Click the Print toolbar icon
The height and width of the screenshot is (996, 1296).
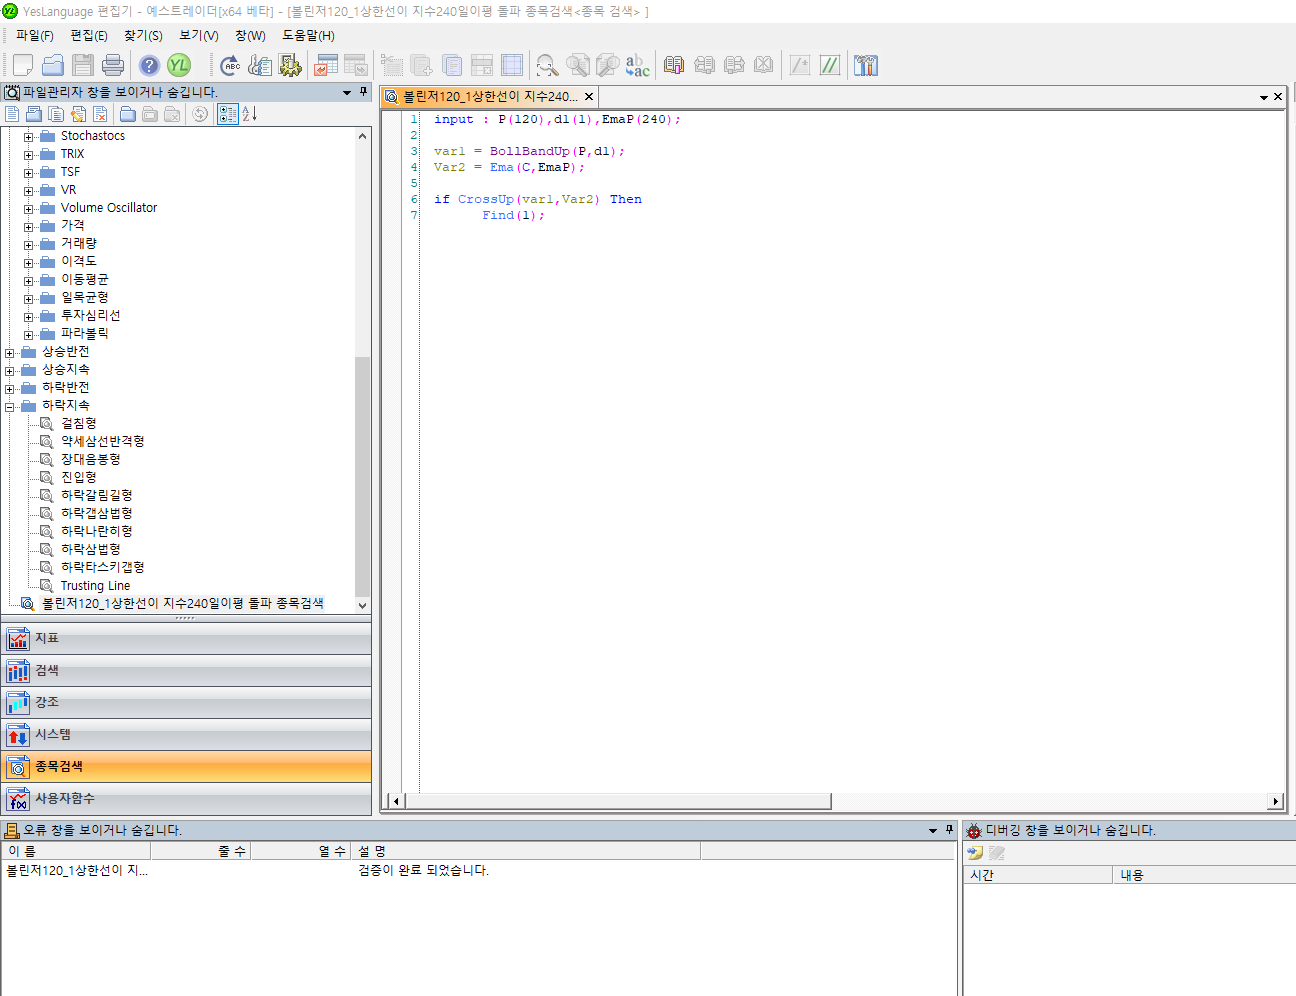[113, 66]
